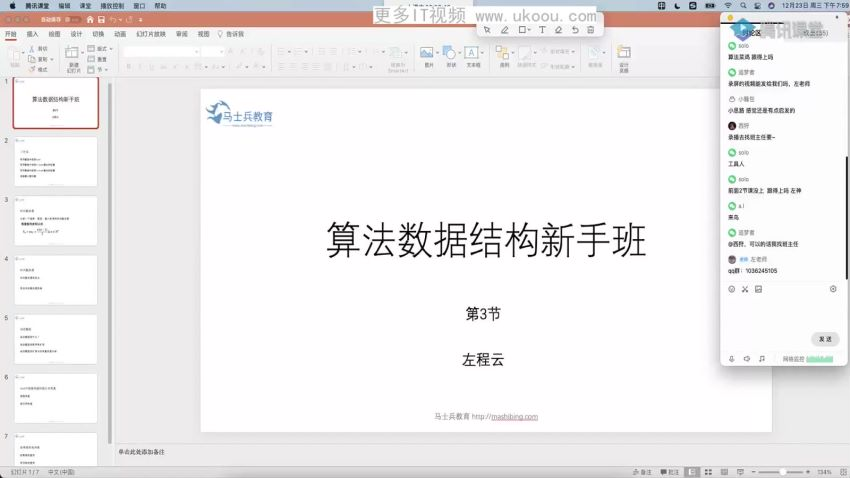Open the 版式 layout dropdown

[100, 49]
